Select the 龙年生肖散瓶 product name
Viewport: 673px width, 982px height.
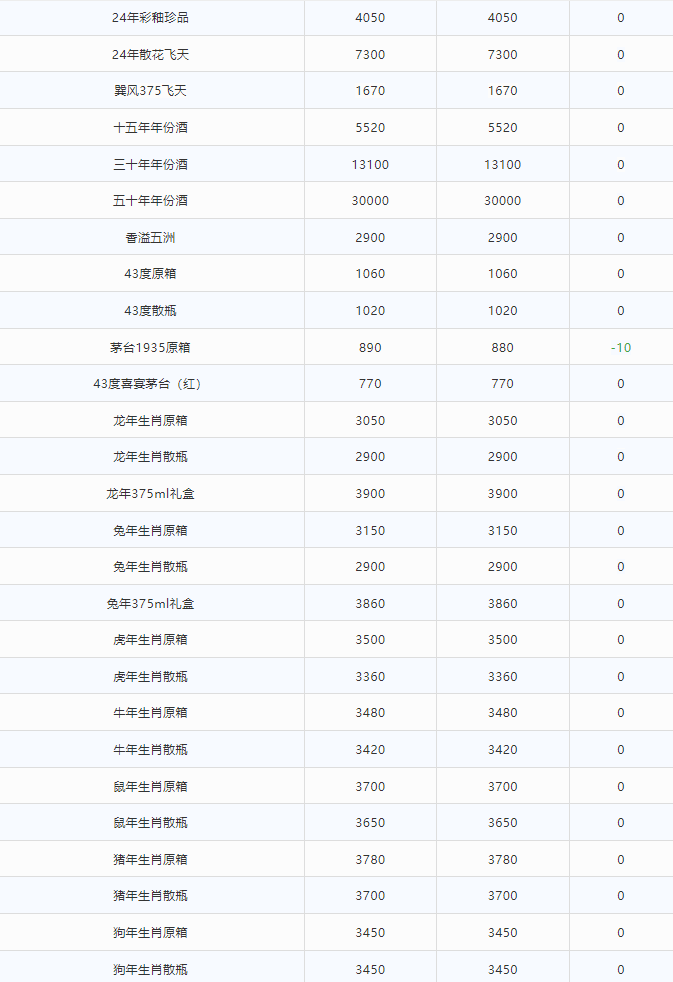pos(150,457)
